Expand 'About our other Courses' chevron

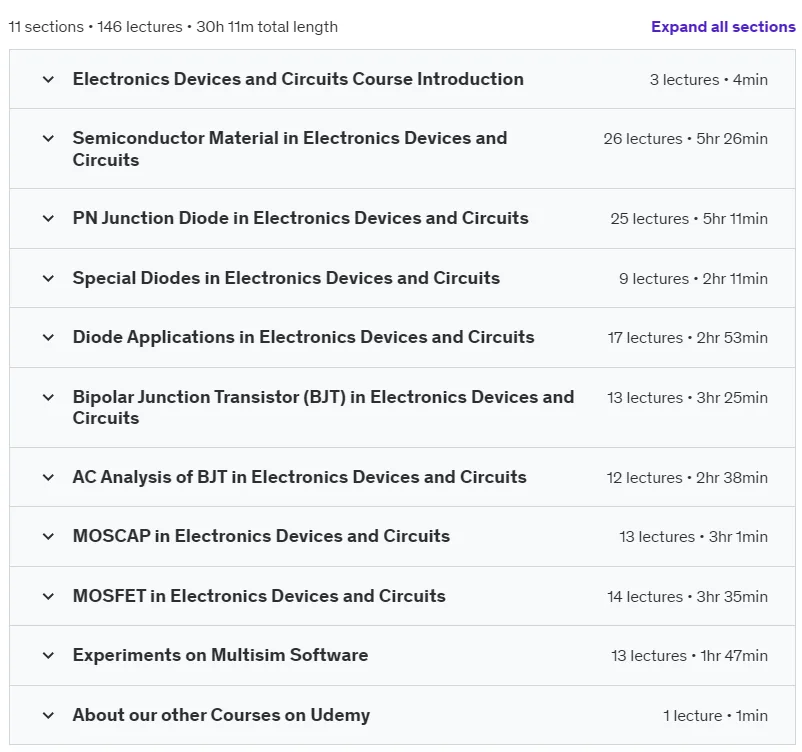pyautogui.click(x=48, y=715)
